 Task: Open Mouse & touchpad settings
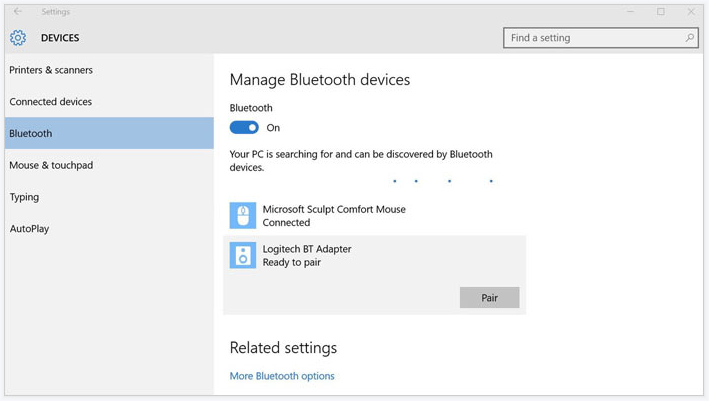click(x=51, y=165)
